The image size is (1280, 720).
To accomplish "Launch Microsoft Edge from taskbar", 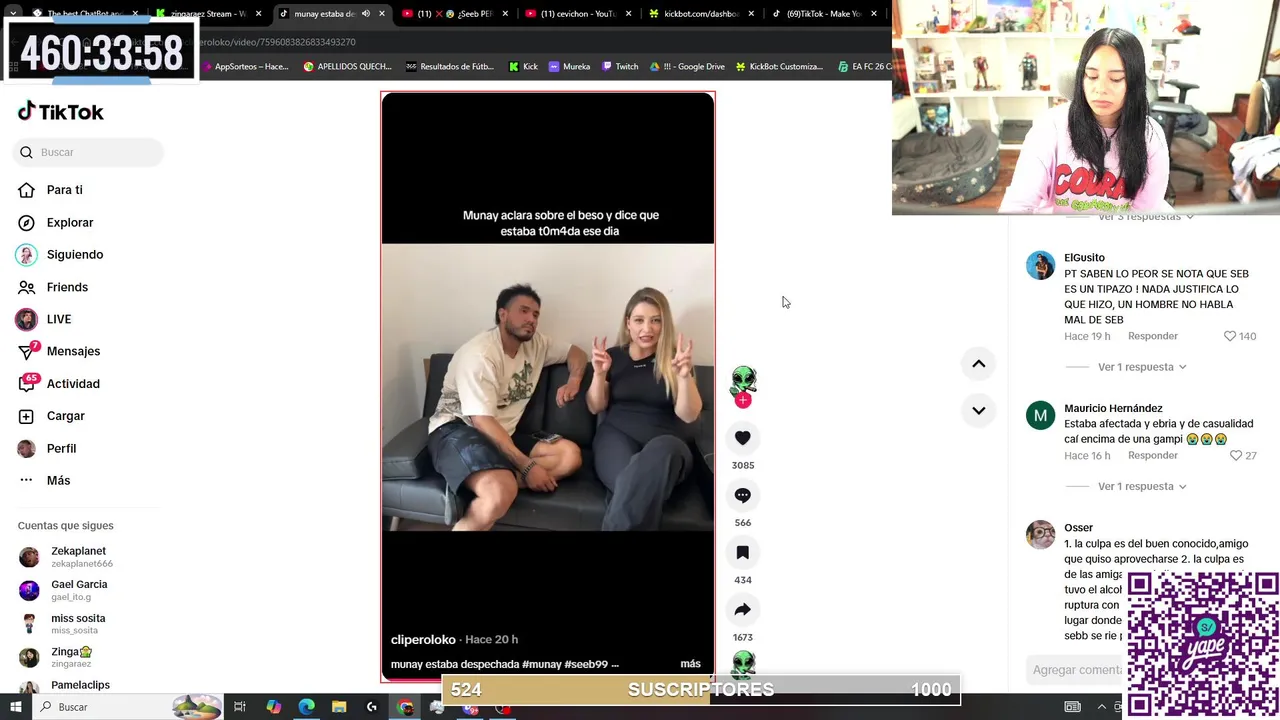I will 306,707.
